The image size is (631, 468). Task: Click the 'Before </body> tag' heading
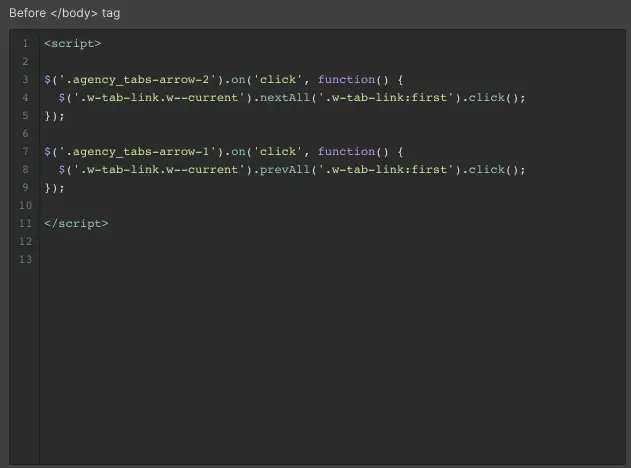coord(64,13)
